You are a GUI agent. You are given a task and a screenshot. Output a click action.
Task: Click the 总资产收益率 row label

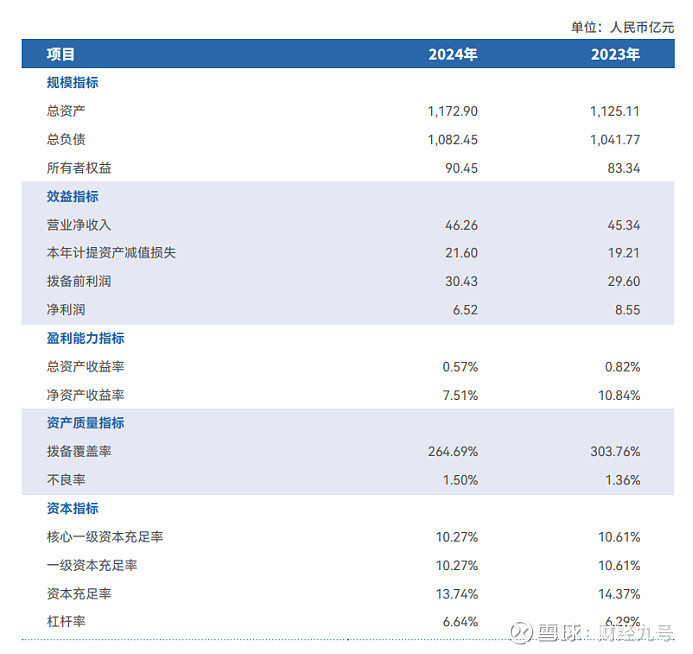(x=85, y=367)
